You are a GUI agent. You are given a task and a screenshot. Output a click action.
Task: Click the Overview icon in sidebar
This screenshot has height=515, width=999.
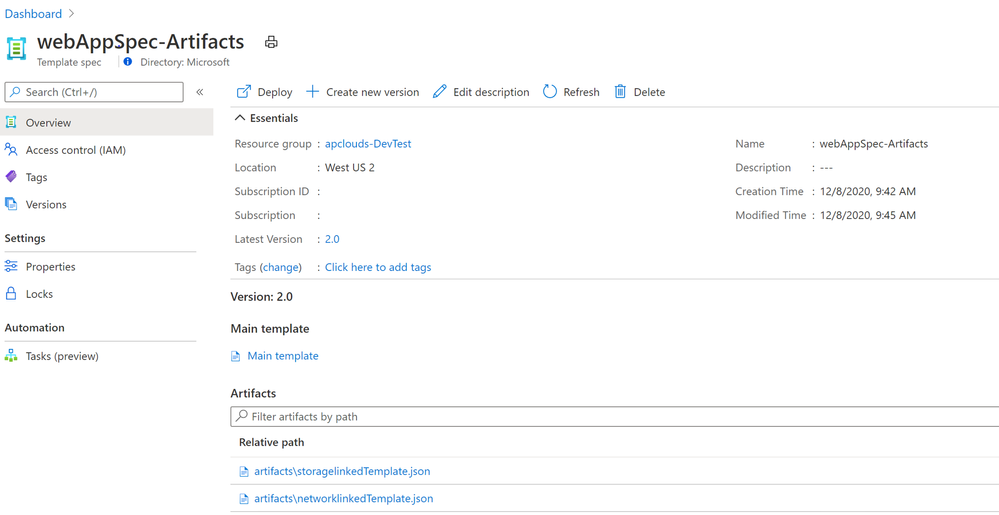click(x=11, y=122)
